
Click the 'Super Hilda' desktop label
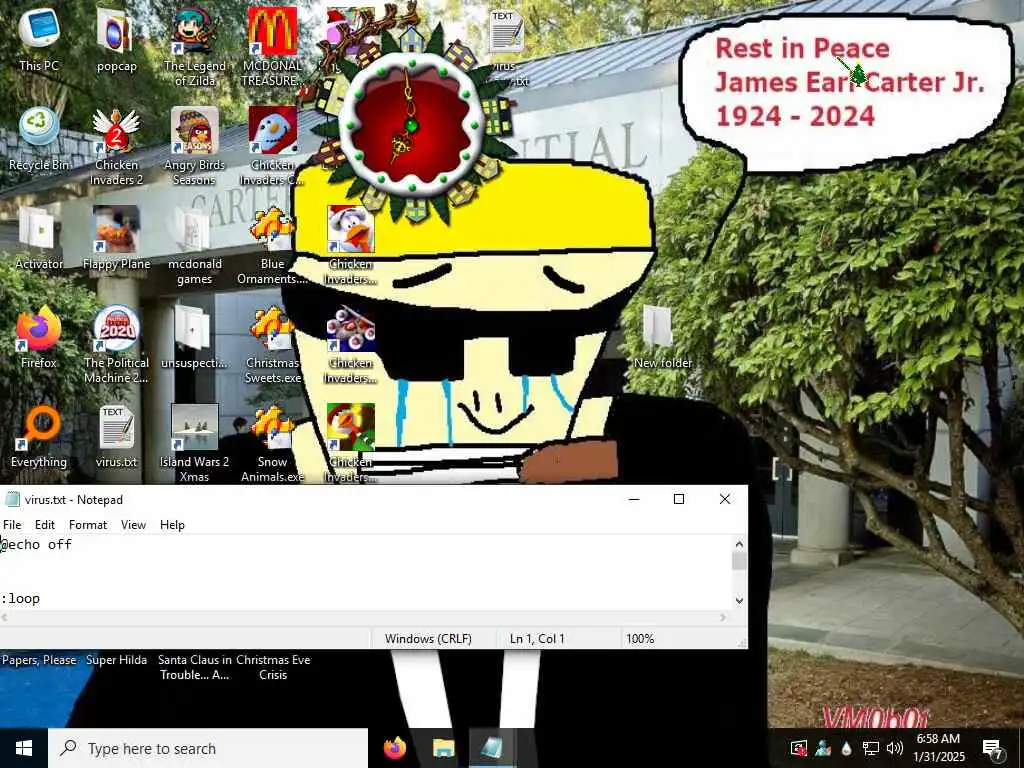(x=116, y=660)
